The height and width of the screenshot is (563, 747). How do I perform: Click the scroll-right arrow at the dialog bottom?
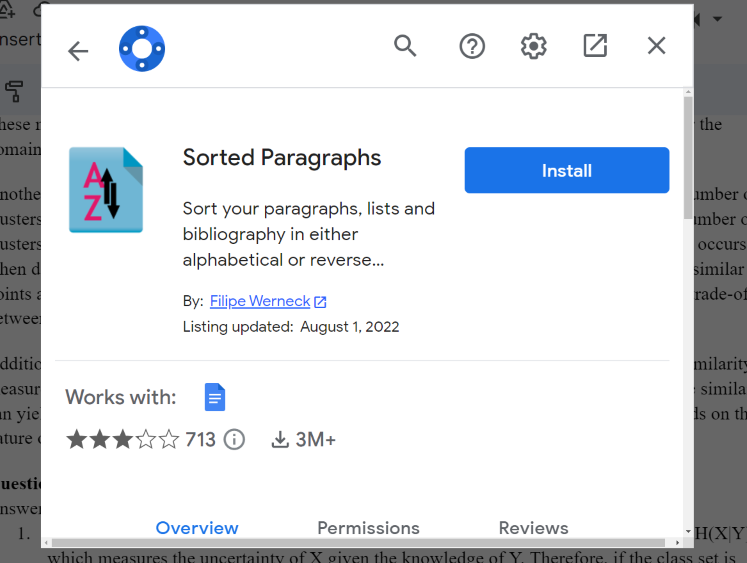pos(677,543)
